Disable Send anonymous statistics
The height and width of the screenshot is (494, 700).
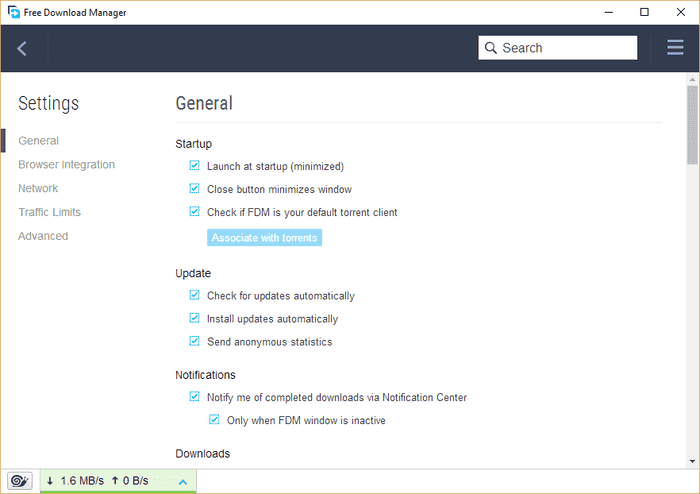[195, 342]
